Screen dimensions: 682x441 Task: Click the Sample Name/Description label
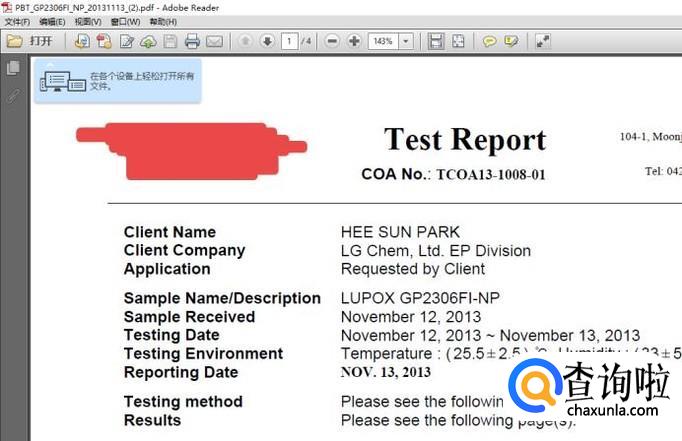coord(222,299)
